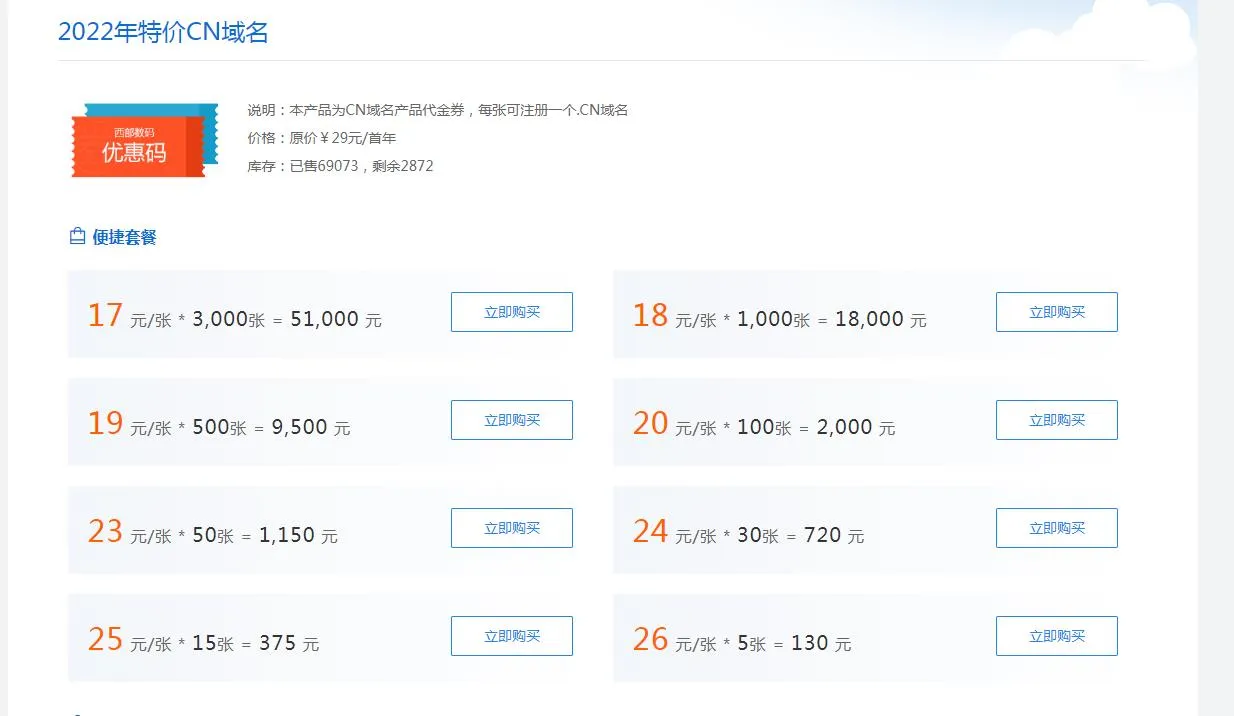Click the 51,000 元 total price
Viewport: 1234px width, 716px height.
tap(336, 319)
